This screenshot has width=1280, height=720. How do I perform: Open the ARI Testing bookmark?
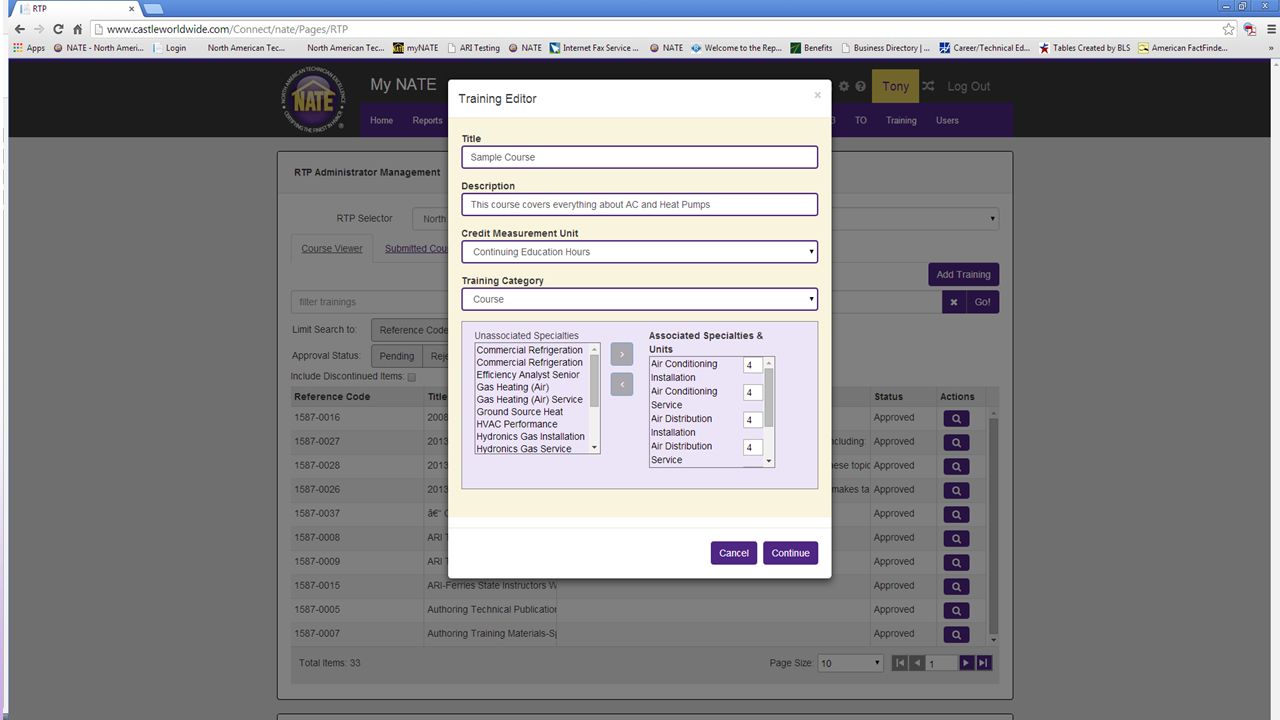(474, 48)
